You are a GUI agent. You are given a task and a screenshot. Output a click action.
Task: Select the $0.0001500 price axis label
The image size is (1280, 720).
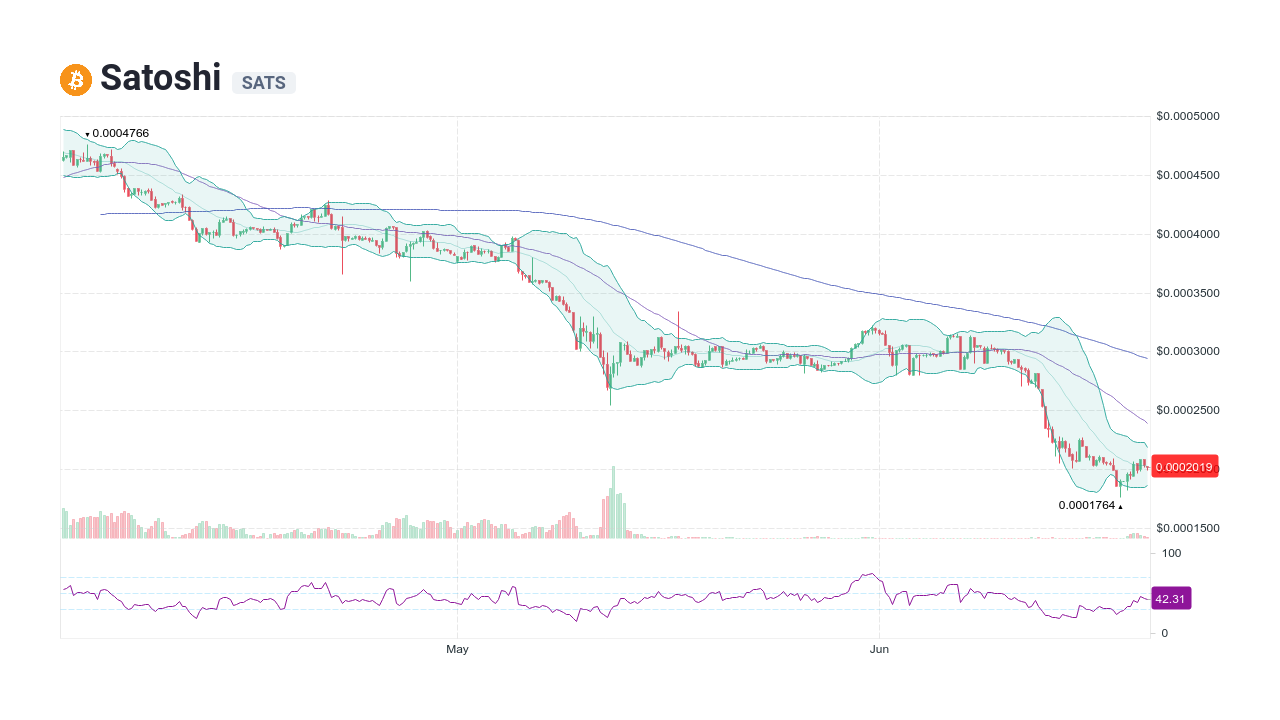coord(1187,527)
